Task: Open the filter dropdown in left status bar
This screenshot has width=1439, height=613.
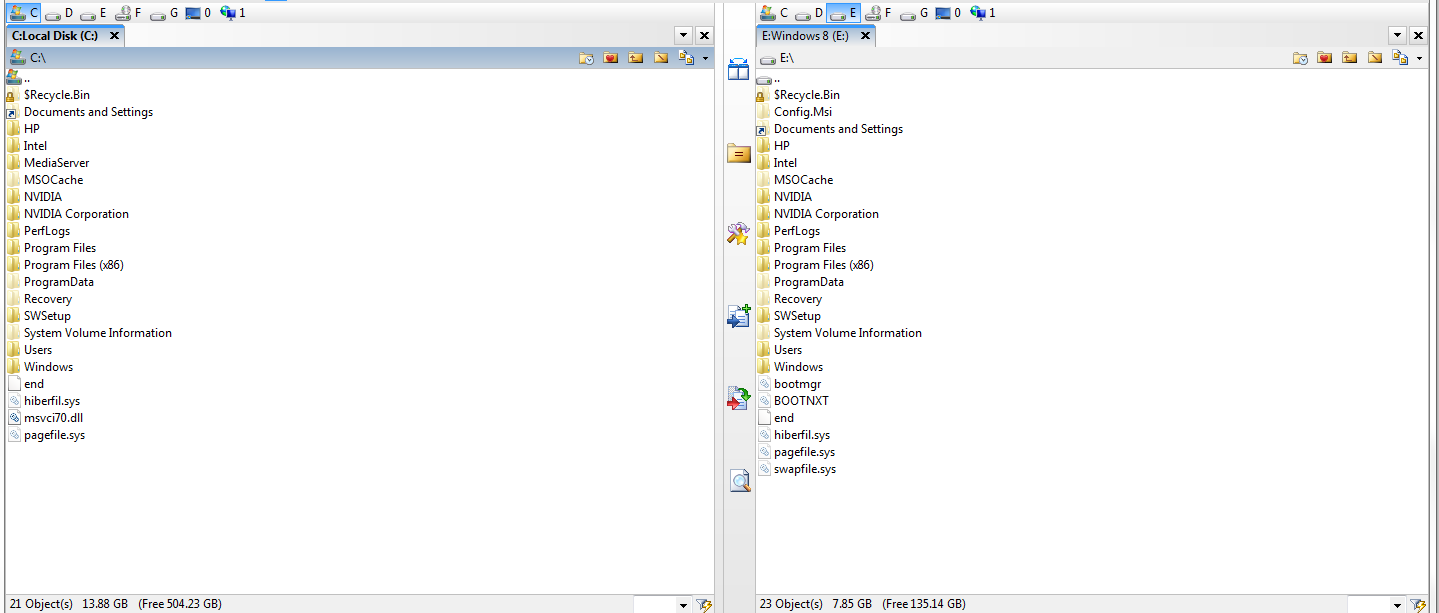Action: click(x=683, y=605)
